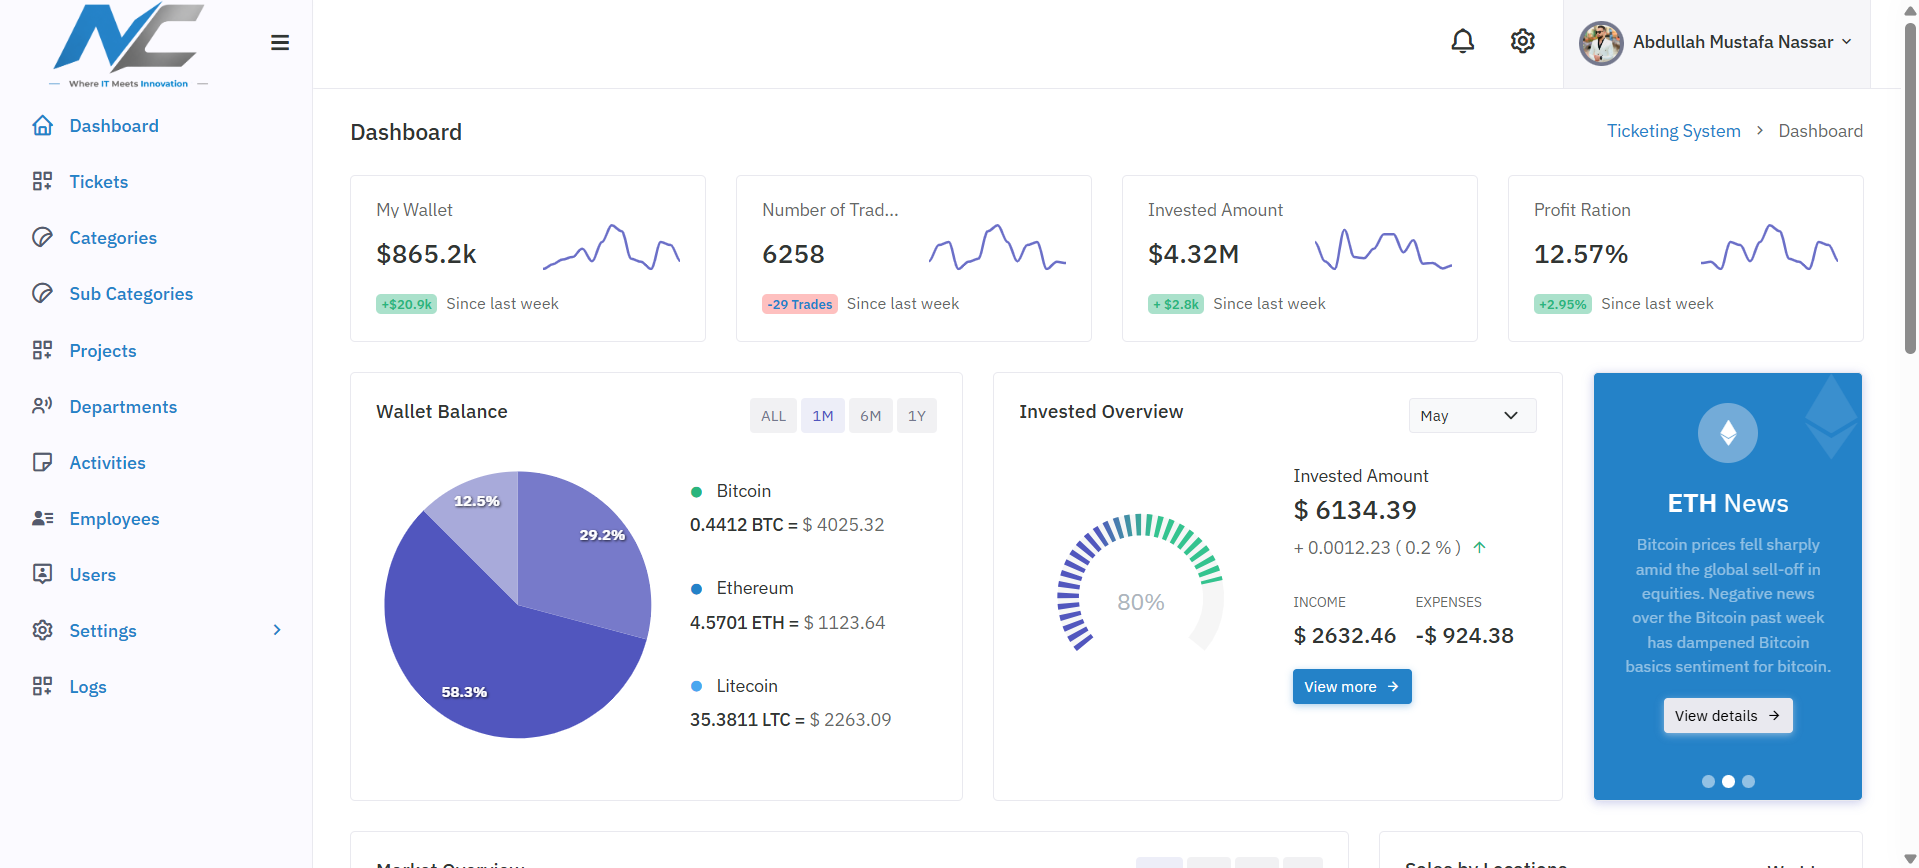Click the '+$20.9k' wallet change badge

(x=406, y=304)
